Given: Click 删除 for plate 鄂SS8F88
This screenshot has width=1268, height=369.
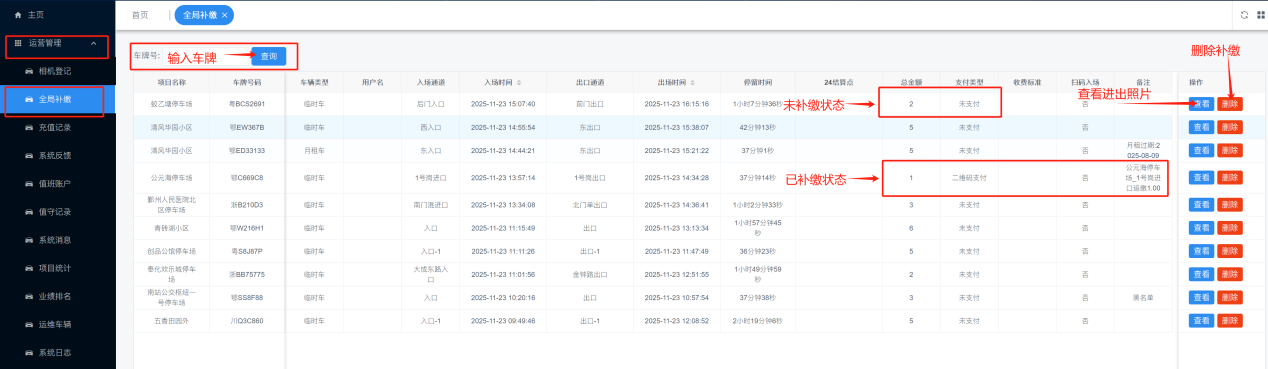Looking at the screenshot, I should [1230, 297].
